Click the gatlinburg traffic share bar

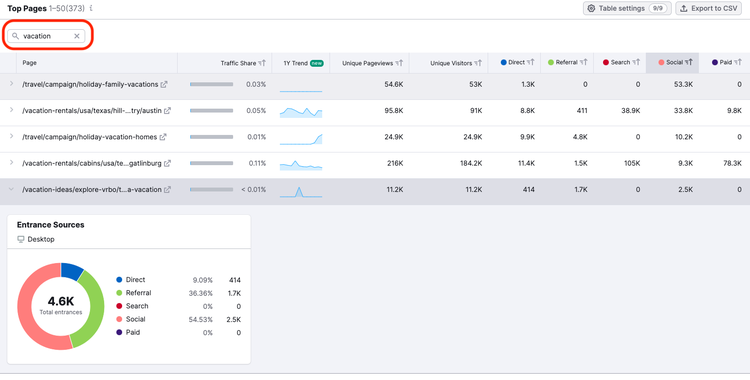pos(211,163)
